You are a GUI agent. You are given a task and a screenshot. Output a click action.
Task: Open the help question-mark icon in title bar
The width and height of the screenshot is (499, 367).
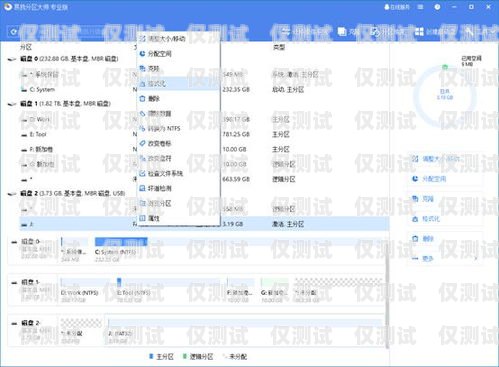[437, 7]
